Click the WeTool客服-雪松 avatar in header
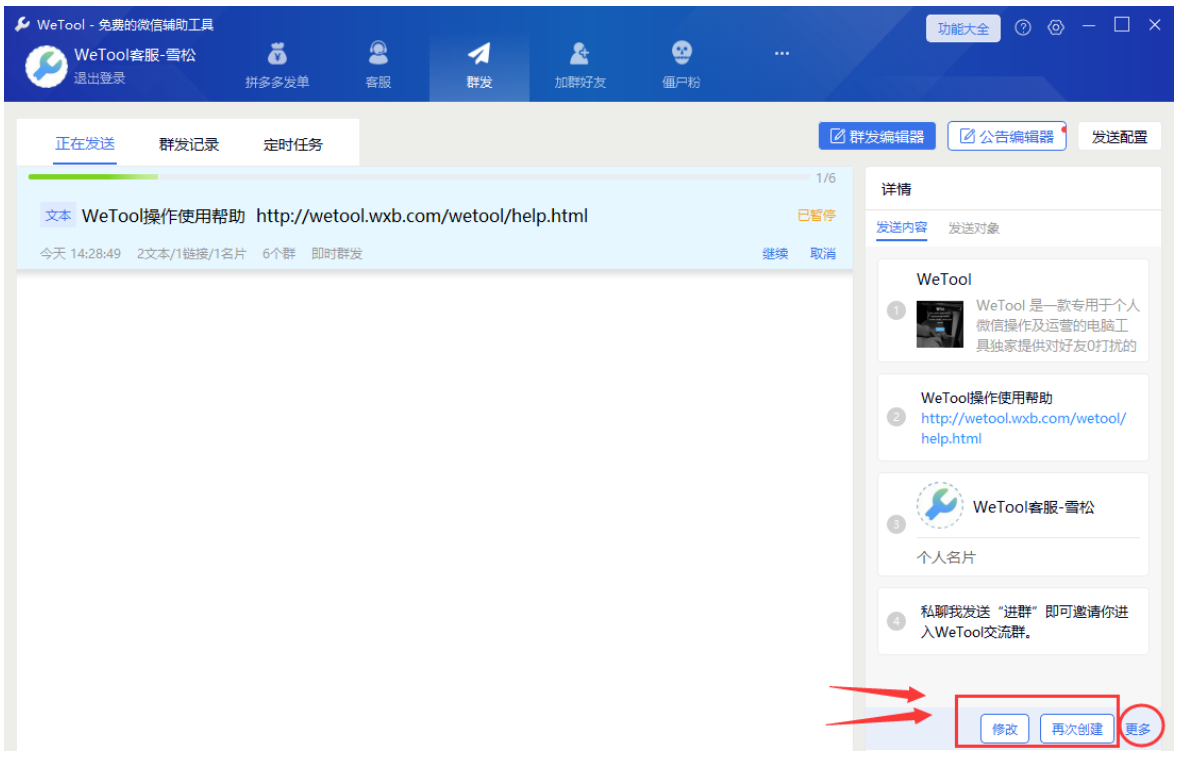The width and height of the screenshot is (1203, 782). 46,67
